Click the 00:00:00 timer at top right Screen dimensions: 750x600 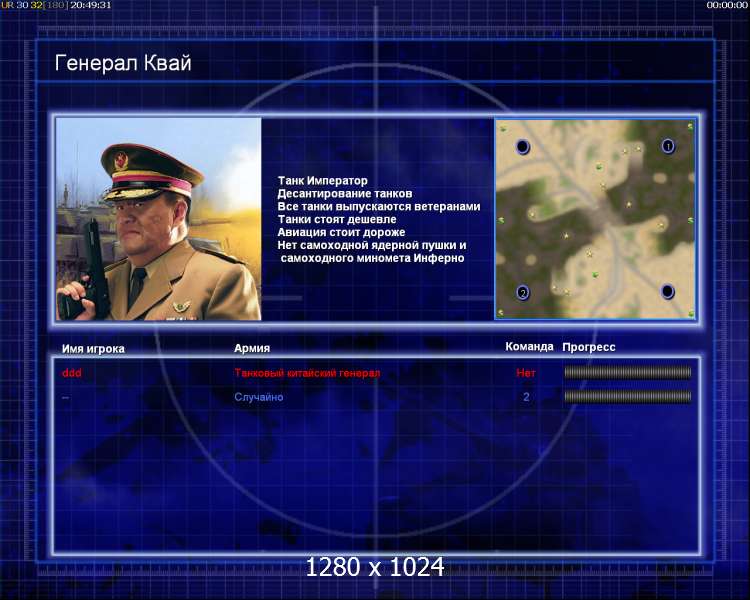[727, 5]
